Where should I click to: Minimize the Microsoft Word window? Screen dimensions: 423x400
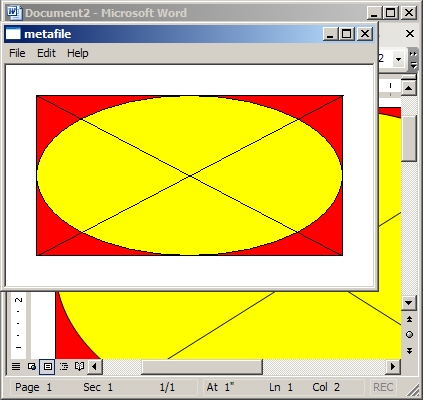(x=374, y=13)
